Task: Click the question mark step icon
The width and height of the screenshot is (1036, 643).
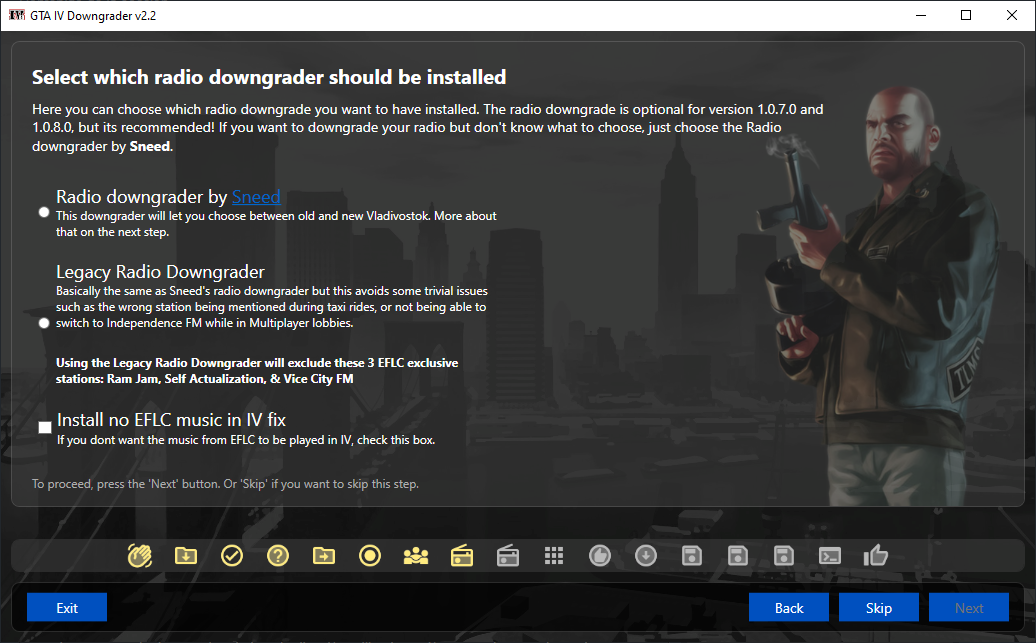Action: tap(278, 556)
